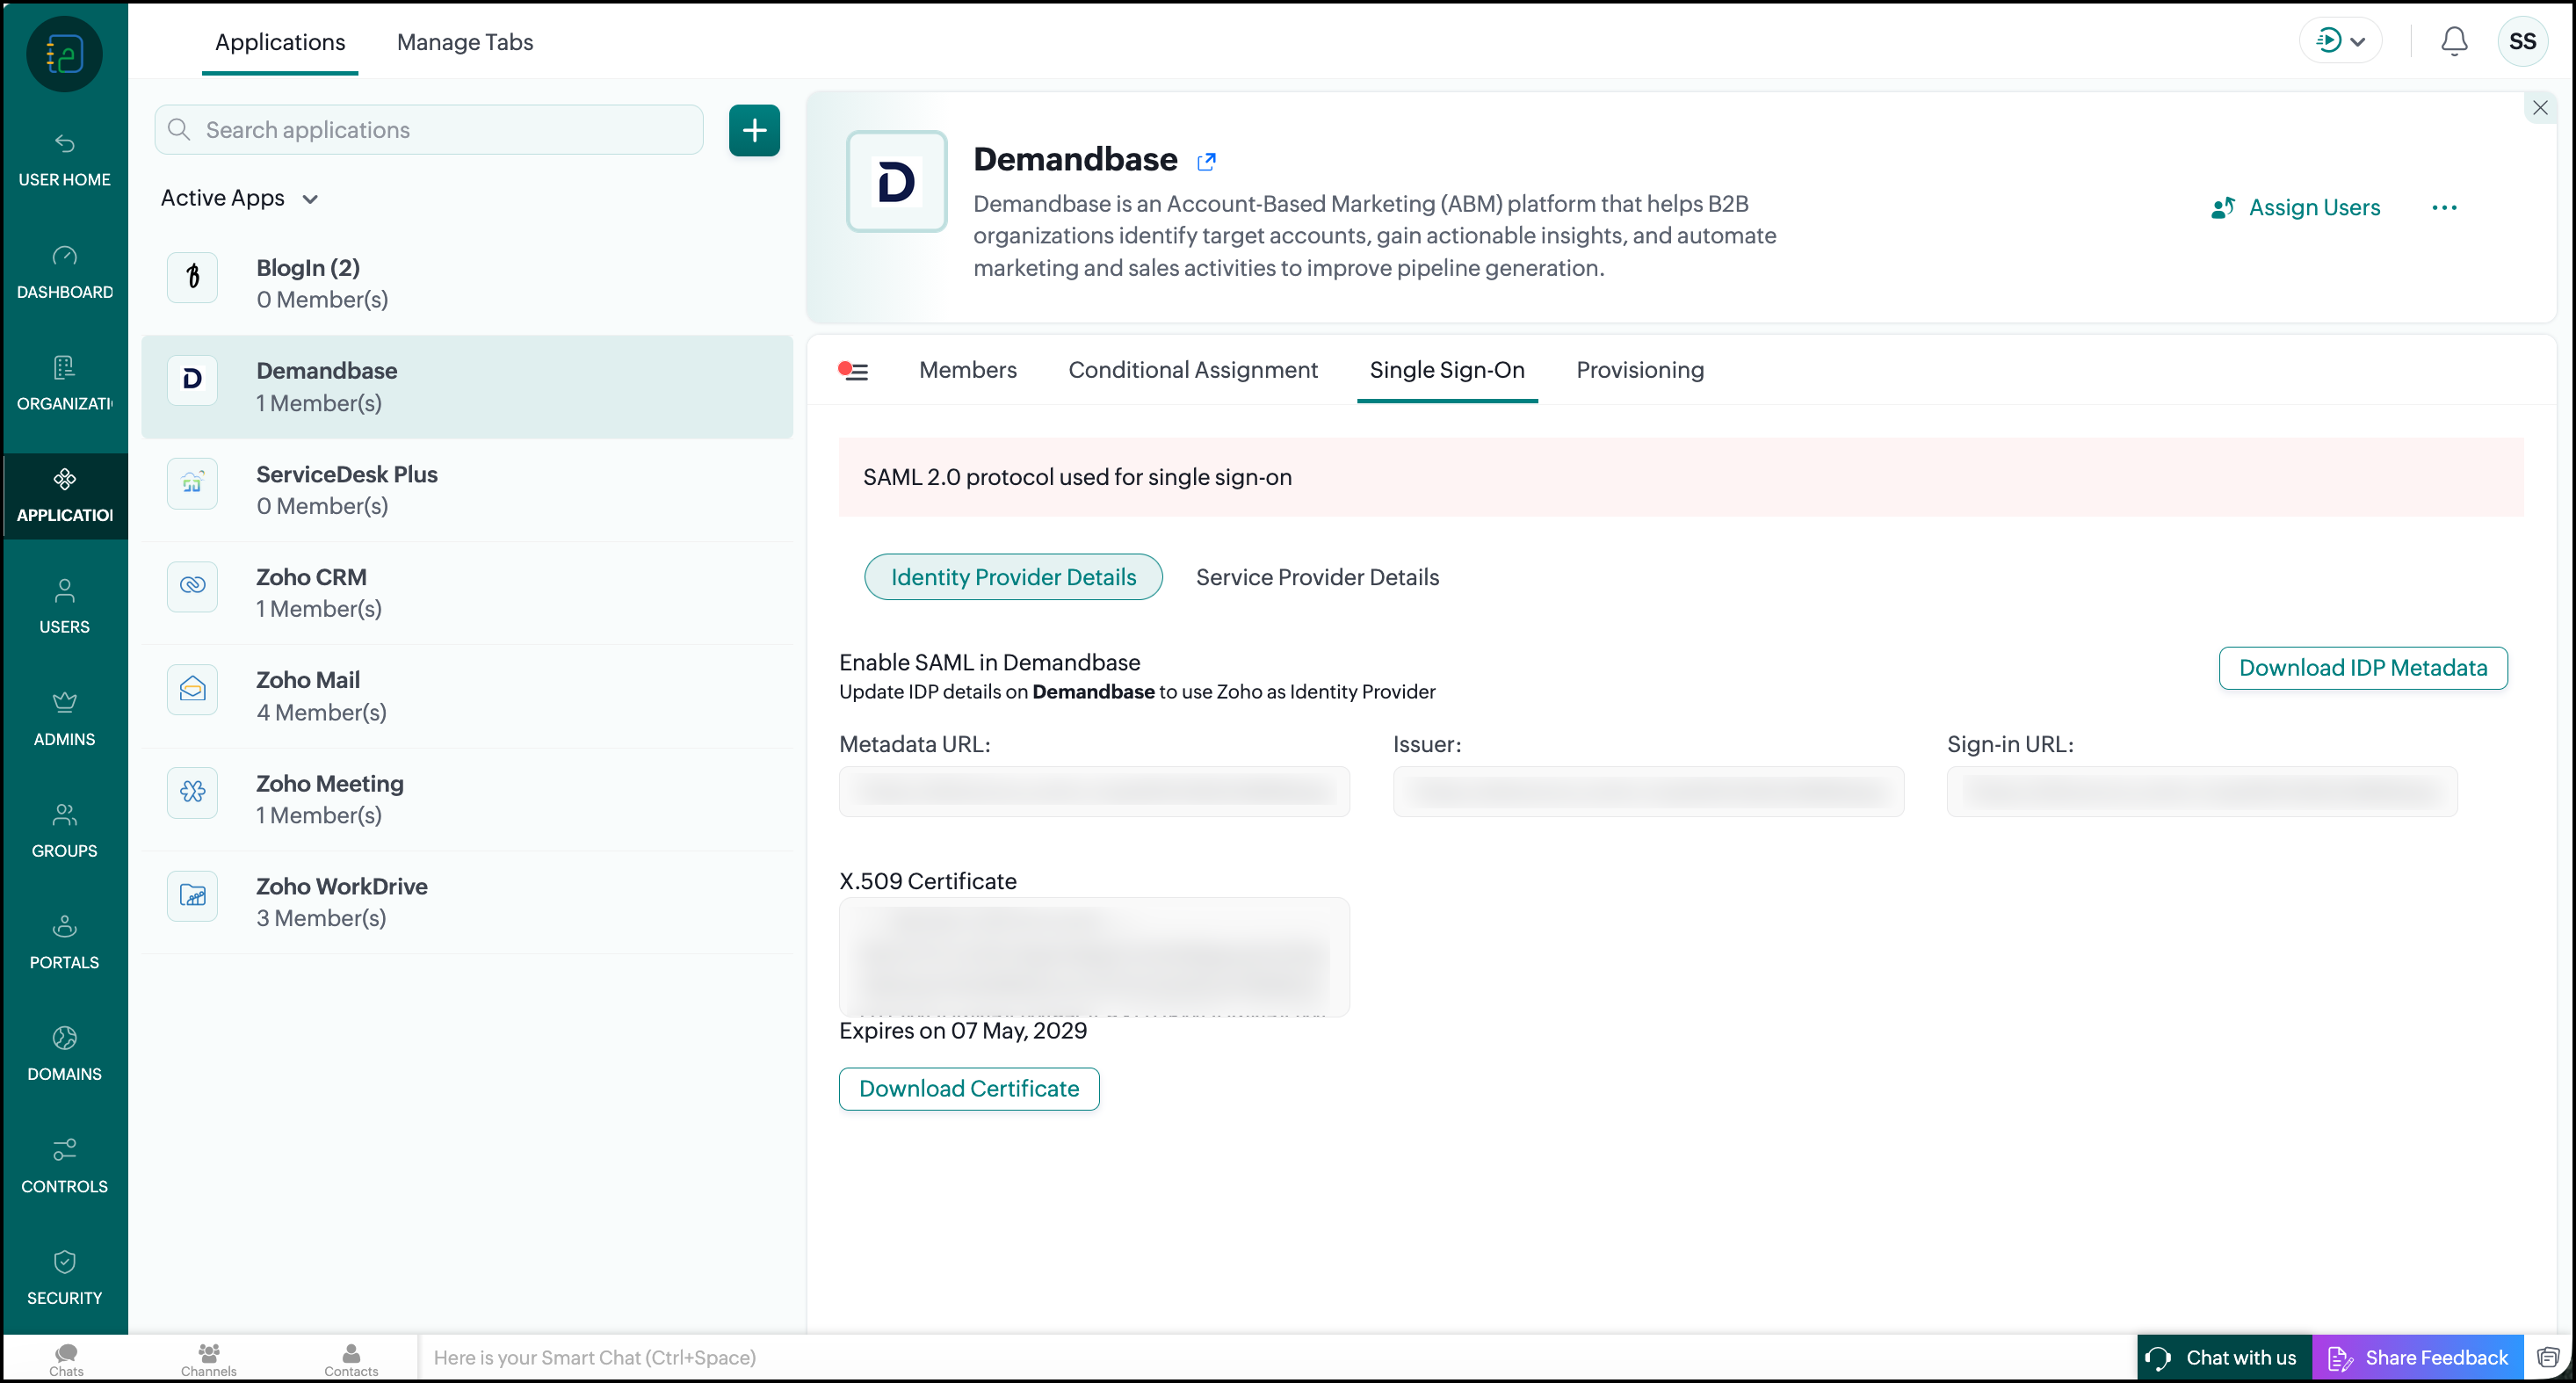Click the Metadata URL field
The width and height of the screenshot is (2576, 1383).
(x=1094, y=792)
